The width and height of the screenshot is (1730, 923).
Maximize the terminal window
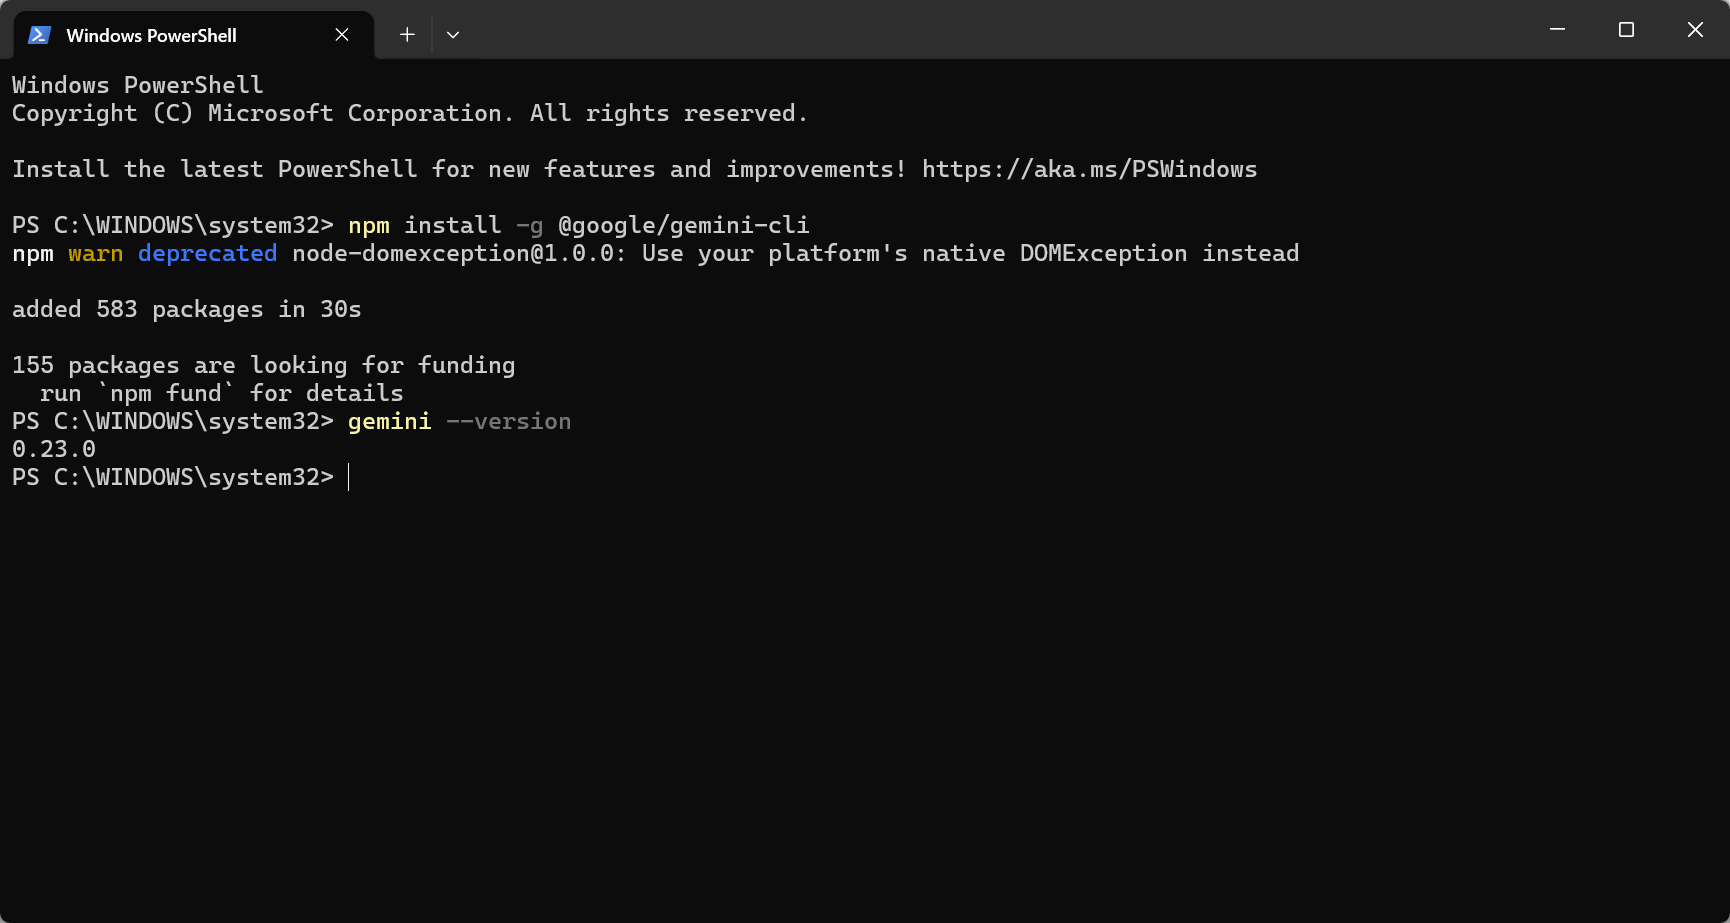(1625, 29)
